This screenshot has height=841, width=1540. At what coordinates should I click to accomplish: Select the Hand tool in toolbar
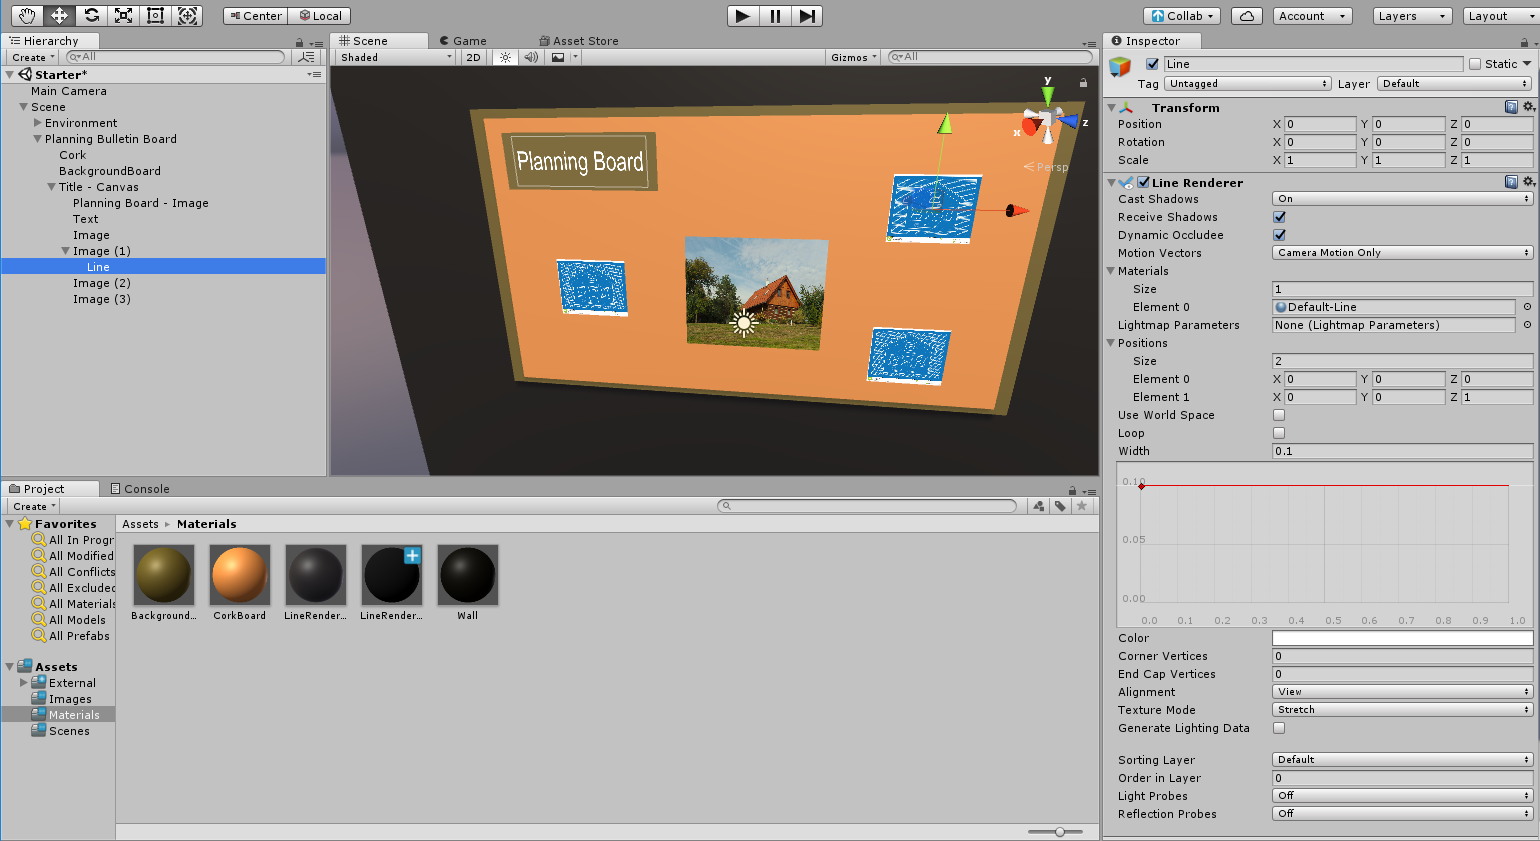(x=27, y=15)
